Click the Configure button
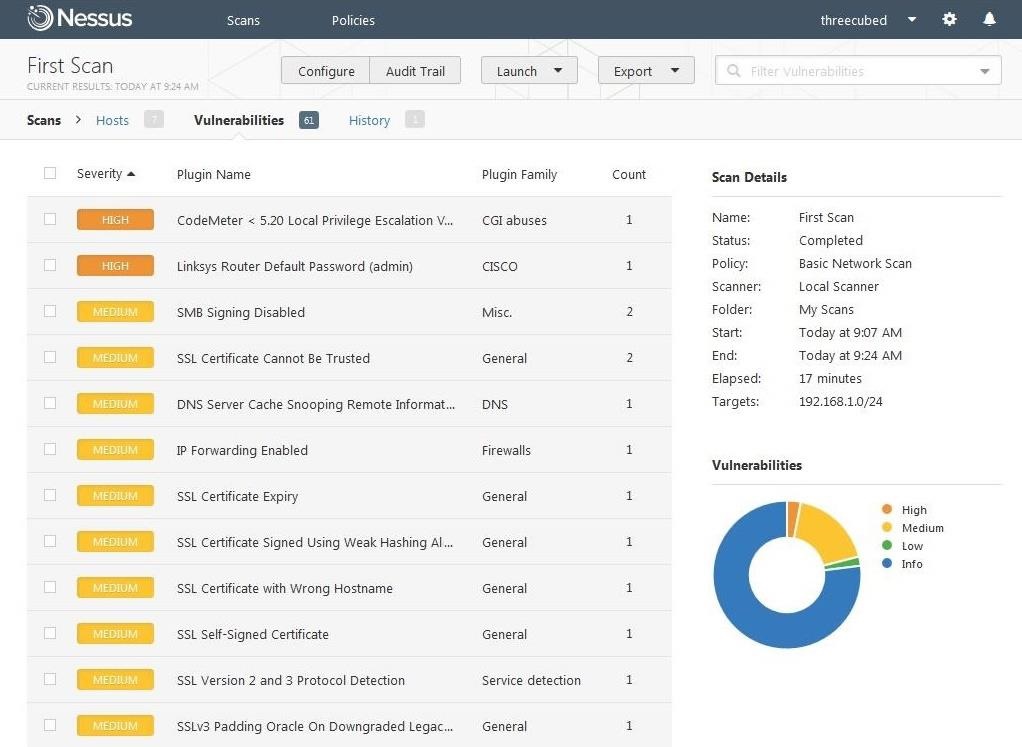The width and height of the screenshot is (1022, 747). 326,71
